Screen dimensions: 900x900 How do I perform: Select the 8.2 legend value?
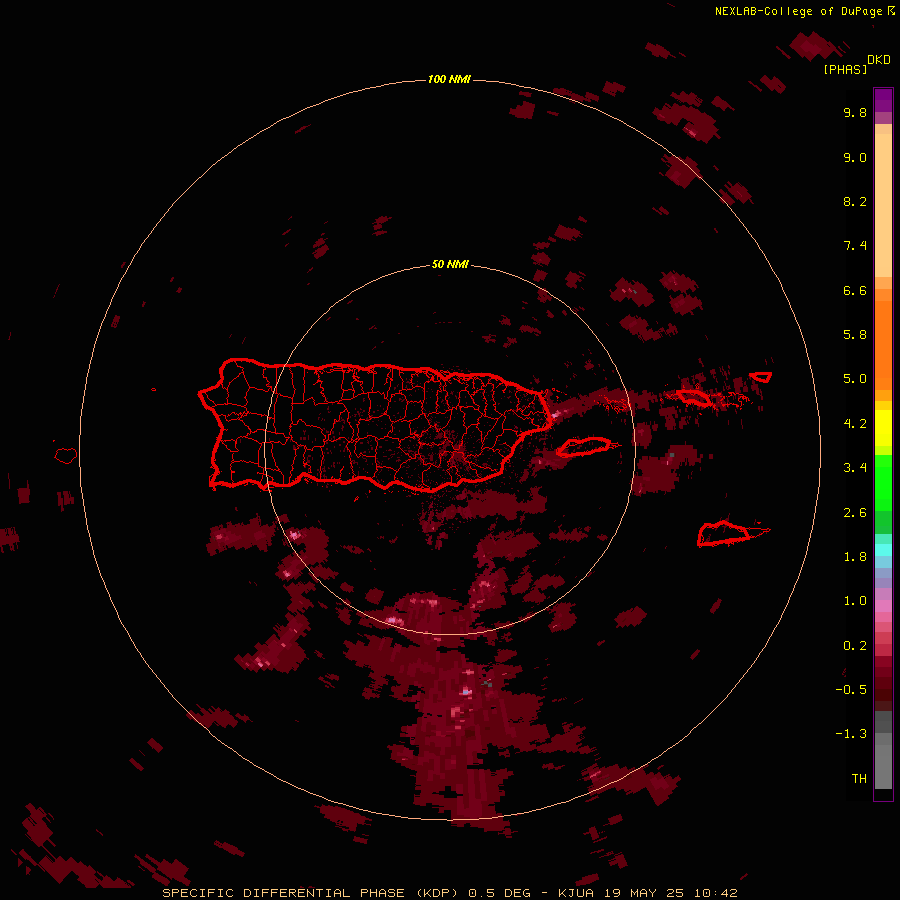(x=855, y=201)
